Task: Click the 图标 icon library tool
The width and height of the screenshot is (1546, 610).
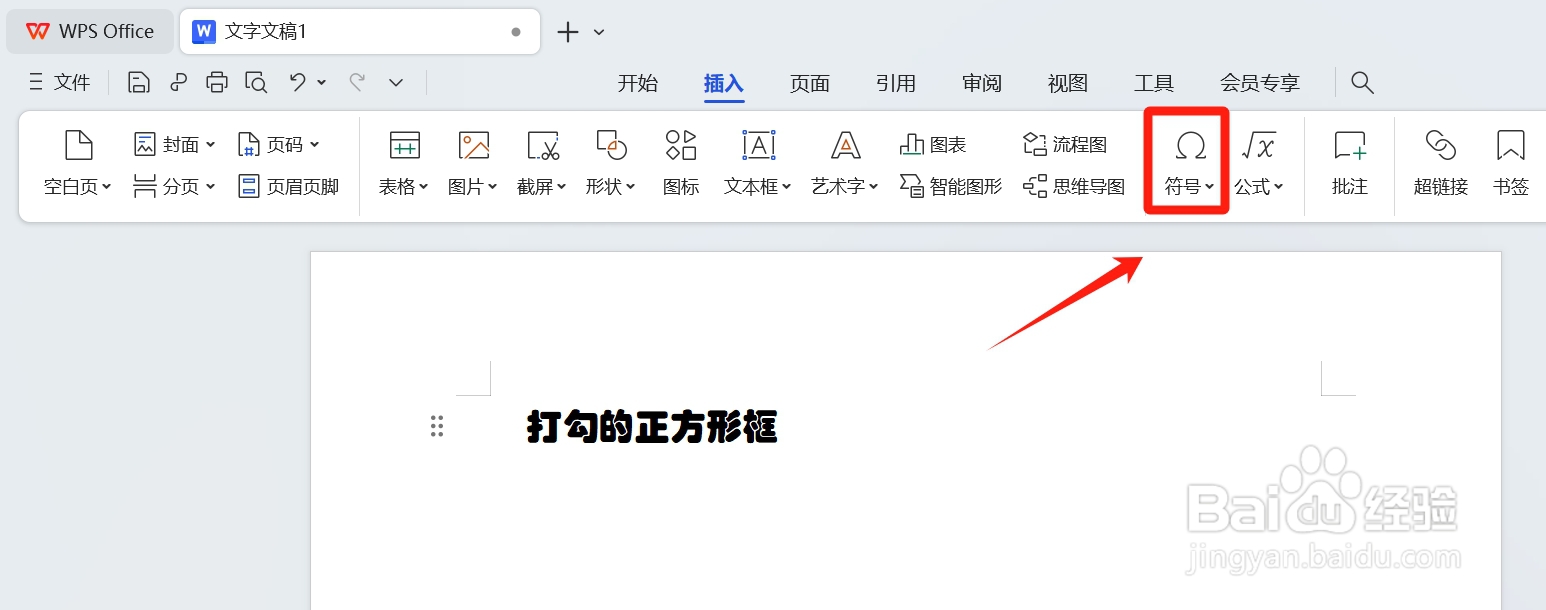Action: click(x=680, y=160)
